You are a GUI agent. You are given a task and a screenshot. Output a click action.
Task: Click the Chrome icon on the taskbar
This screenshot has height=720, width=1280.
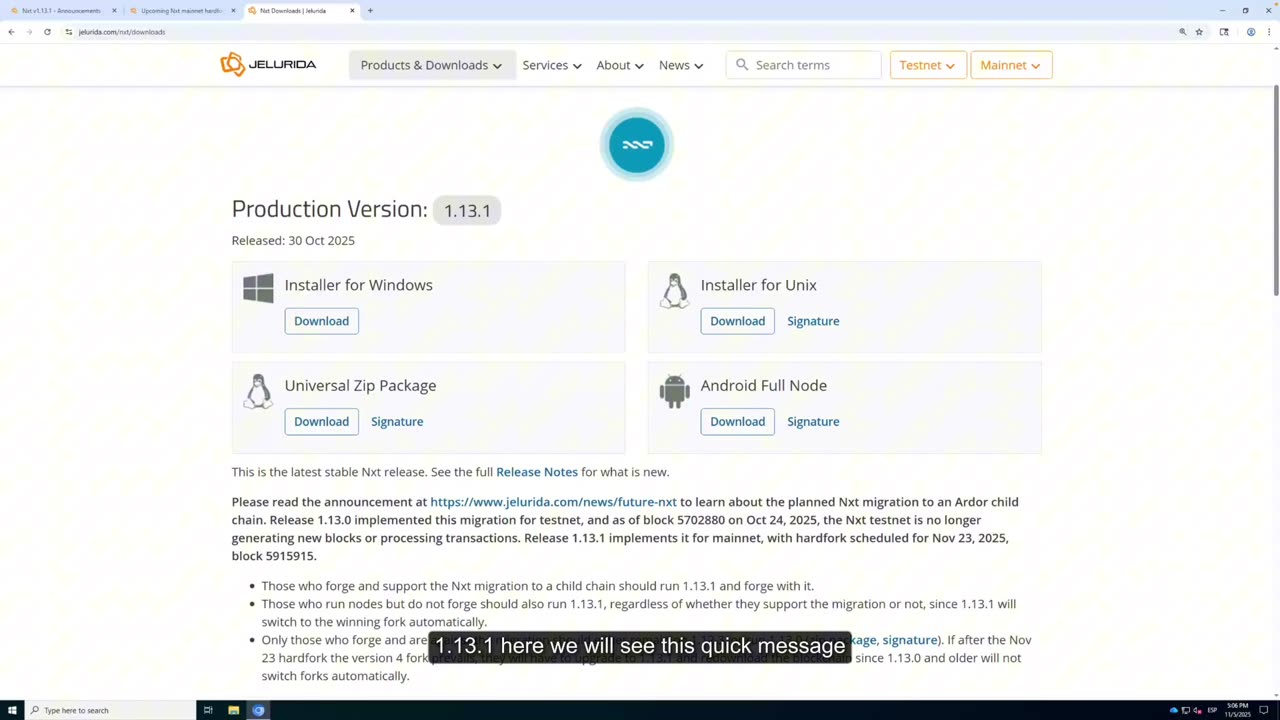258,710
